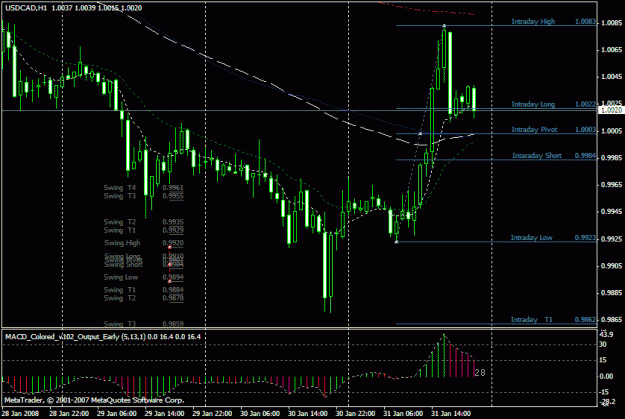This screenshot has width=625, height=419.
Task: Click the 30 Jan 14:00 time label
Action: click(308, 413)
